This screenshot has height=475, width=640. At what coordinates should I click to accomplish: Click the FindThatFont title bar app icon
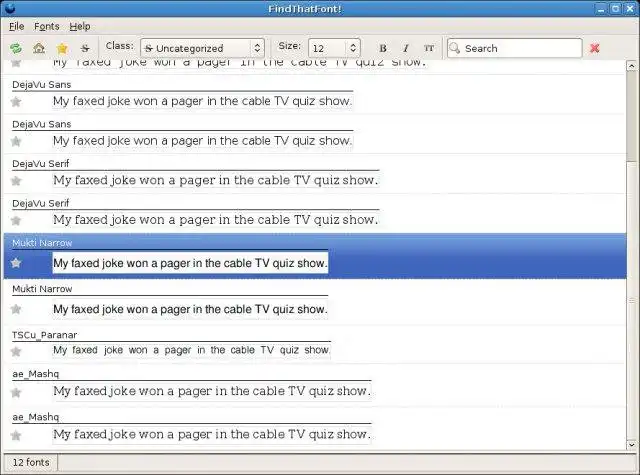(9, 8)
